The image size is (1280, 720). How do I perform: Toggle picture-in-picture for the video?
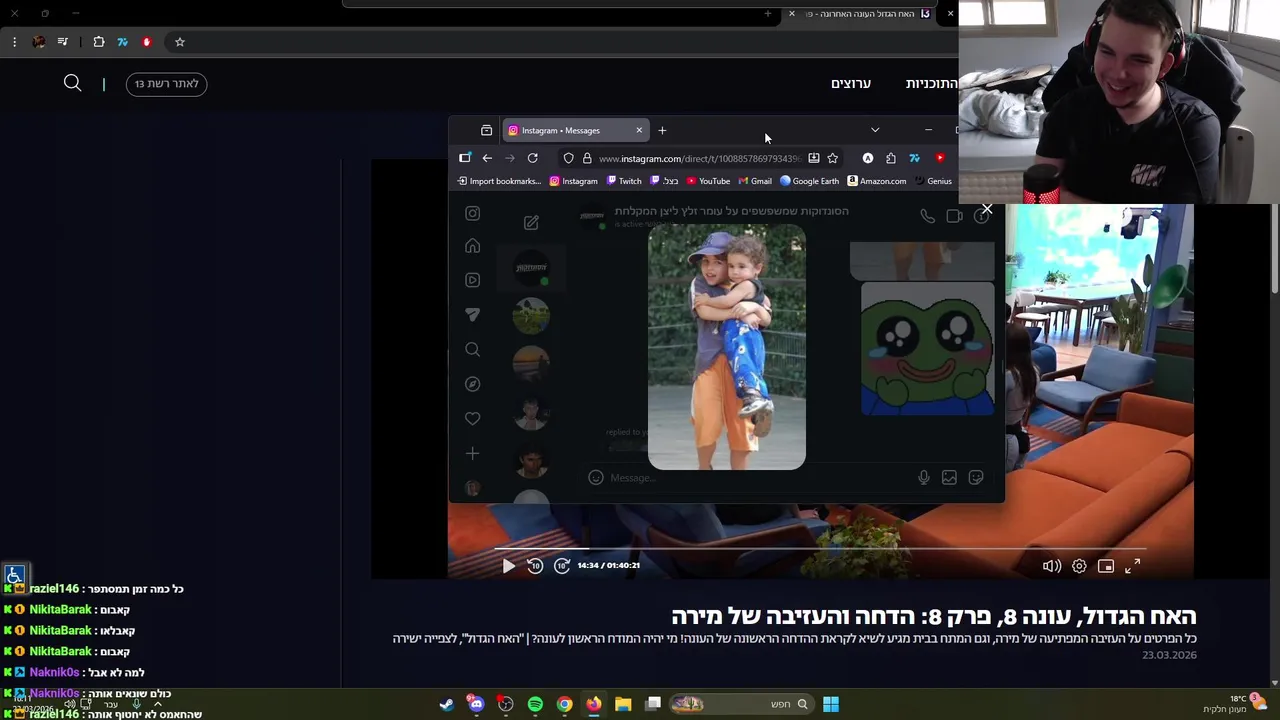[1106, 566]
